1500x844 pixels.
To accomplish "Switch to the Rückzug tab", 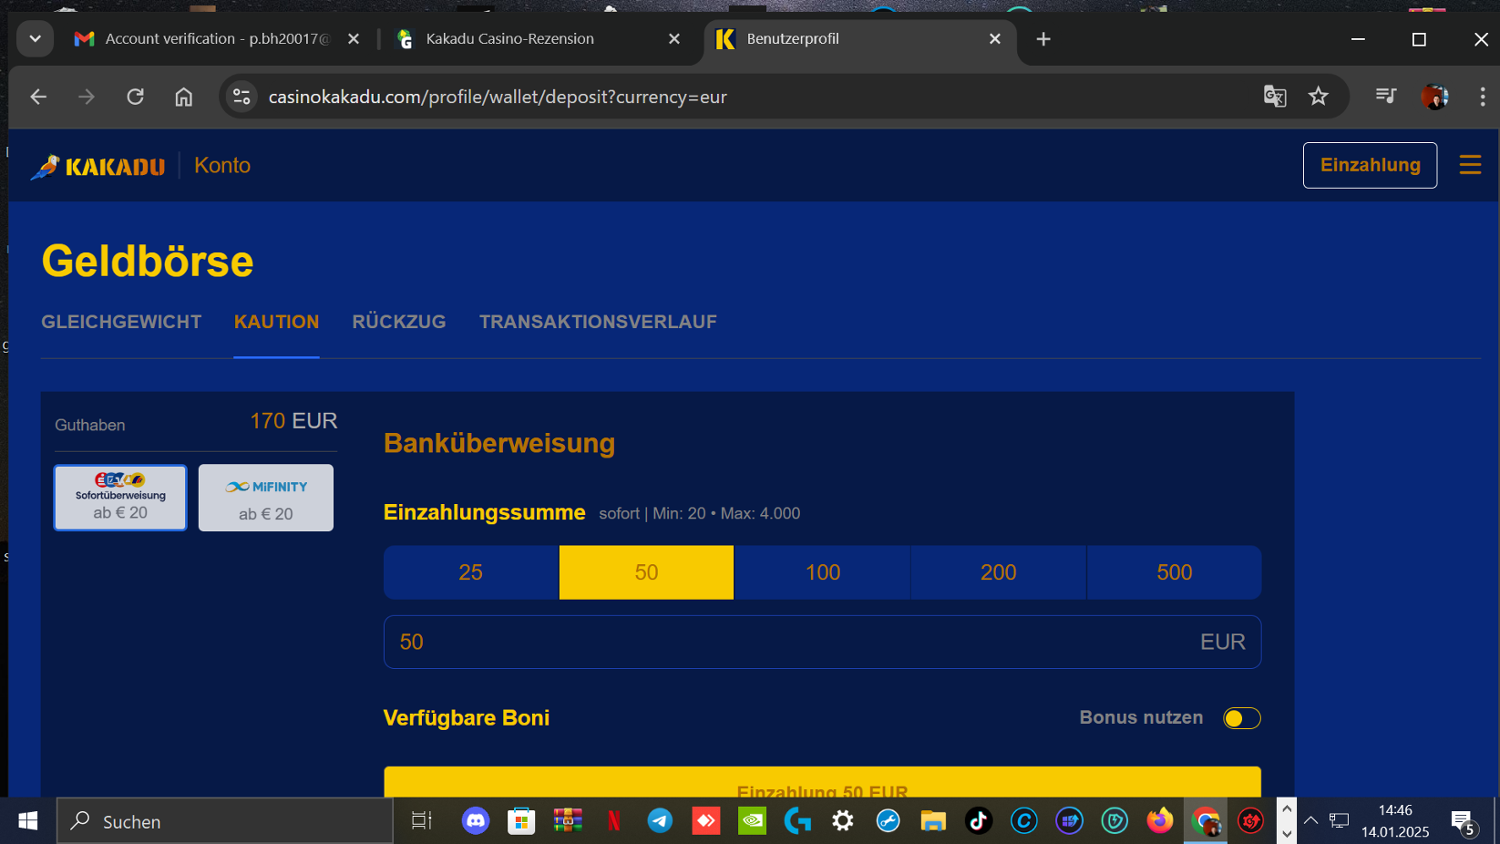I will pos(398,322).
